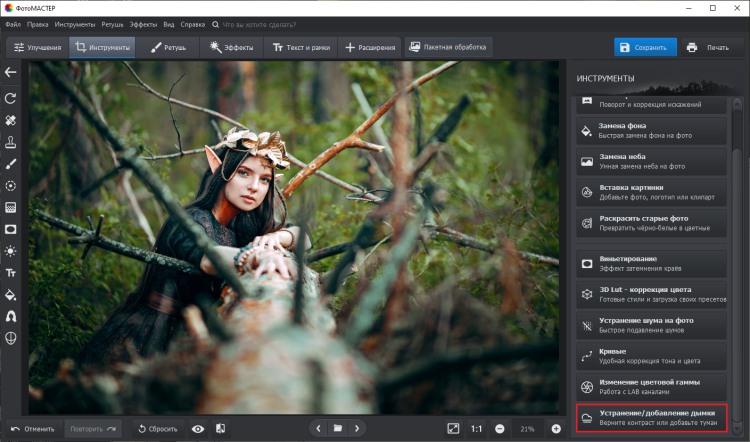Select the text (Tт) tool icon
Viewport: 750px width, 442px height.
12,272
